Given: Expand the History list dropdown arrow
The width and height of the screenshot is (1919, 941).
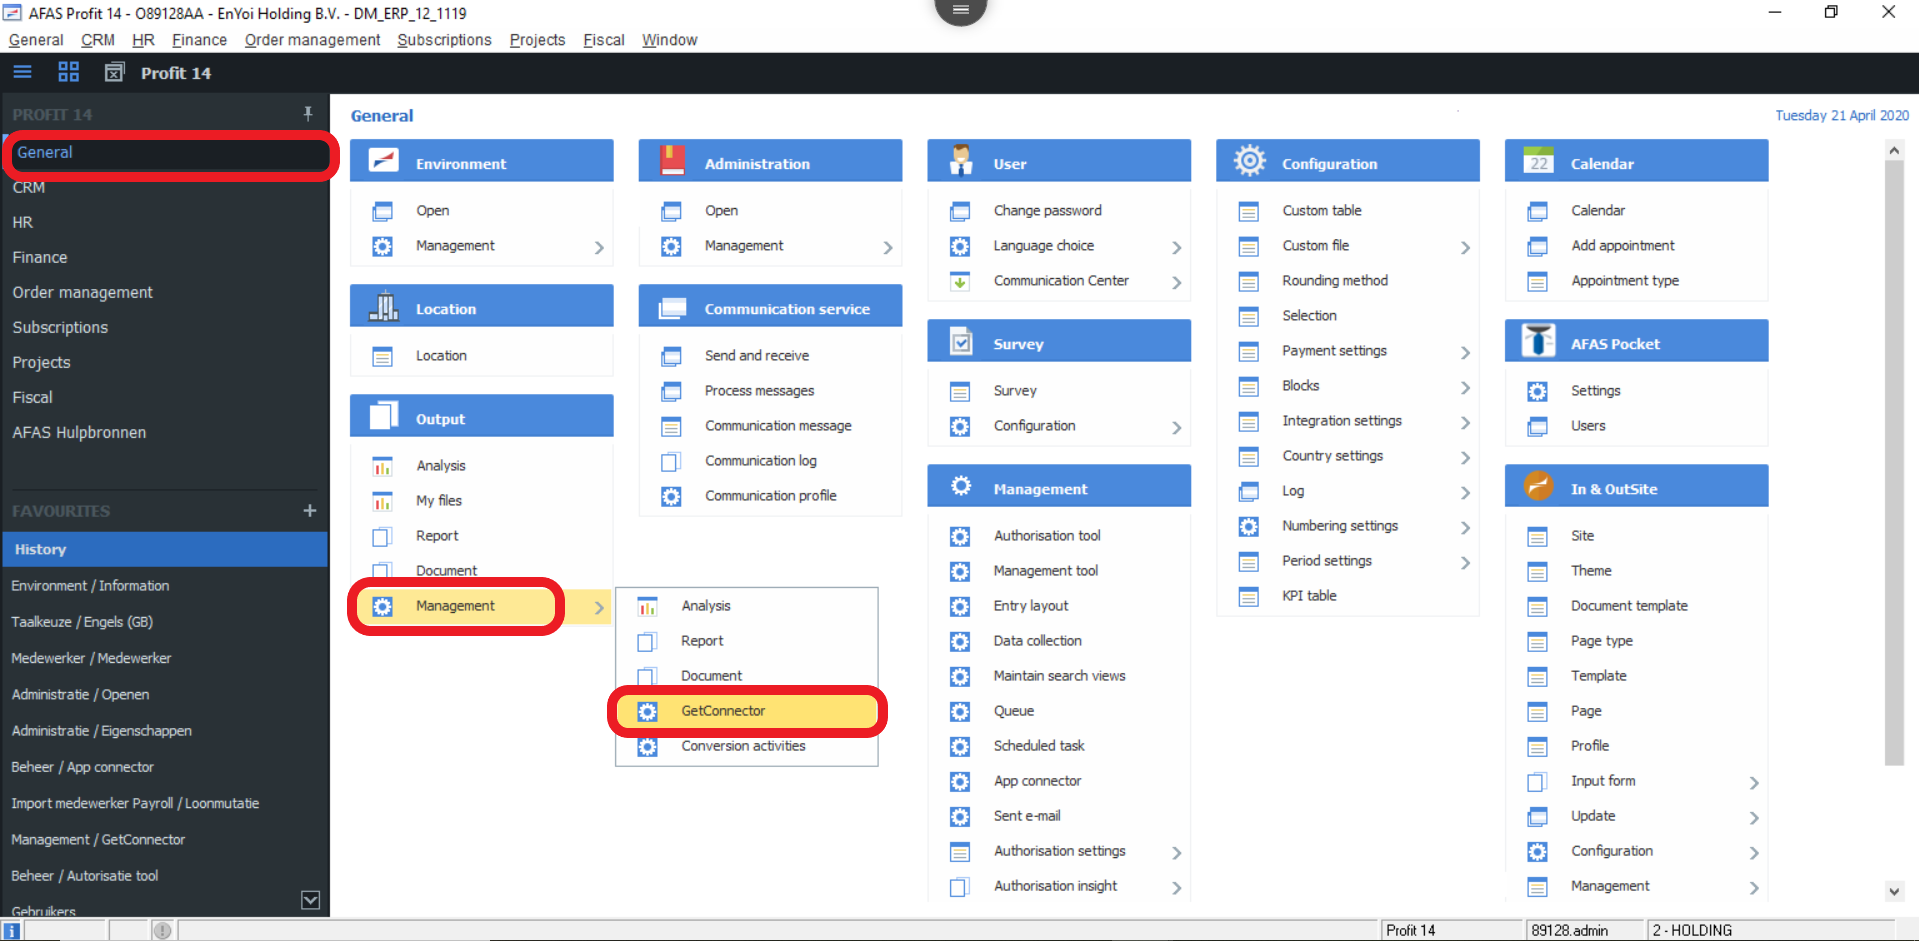Looking at the screenshot, I should [x=311, y=900].
